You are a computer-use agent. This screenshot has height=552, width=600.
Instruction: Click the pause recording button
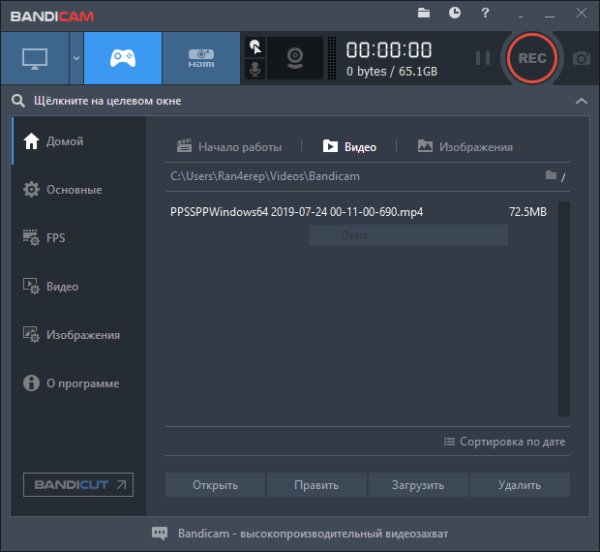483,58
